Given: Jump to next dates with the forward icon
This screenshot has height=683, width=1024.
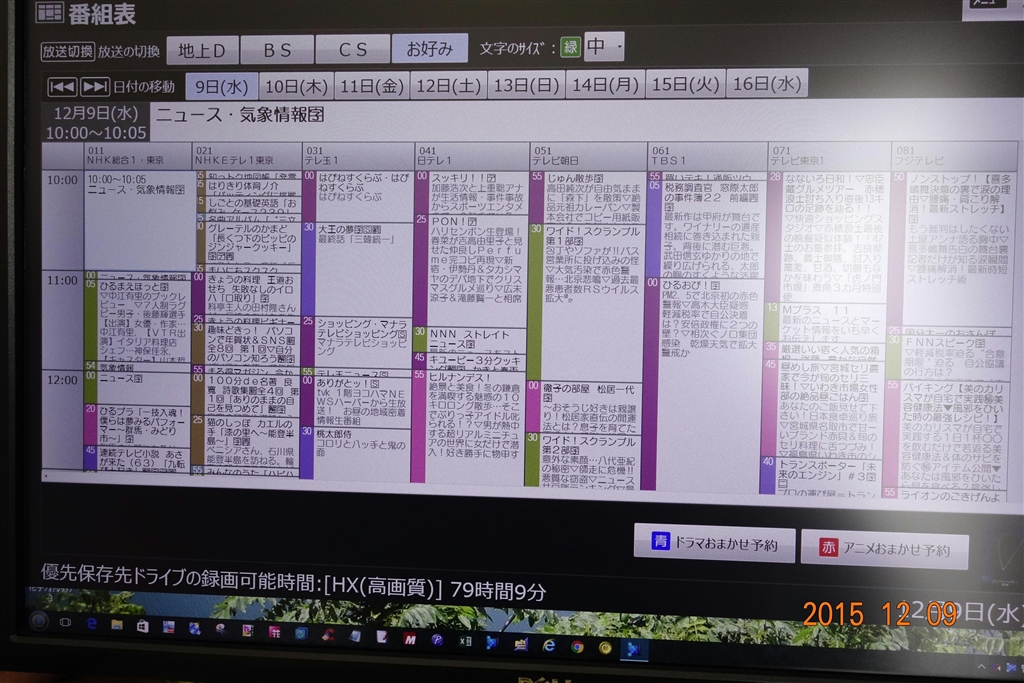Looking at the screenshot, I should click(x=95, y=86).
